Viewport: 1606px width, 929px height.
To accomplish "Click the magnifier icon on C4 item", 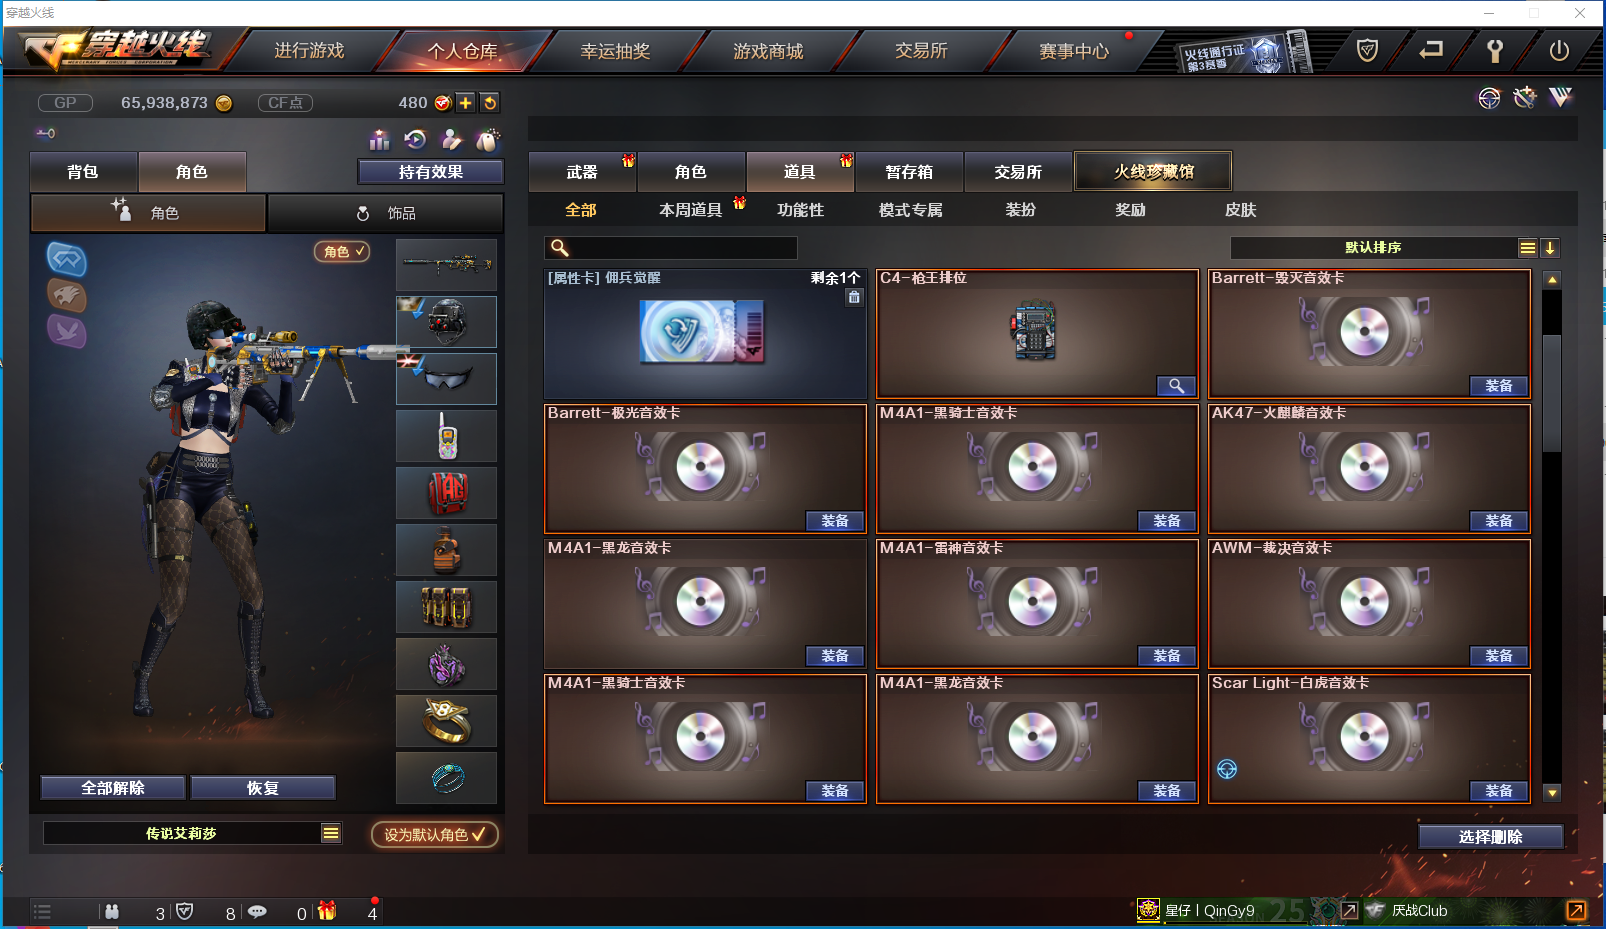I will (x=1176, y=386).
